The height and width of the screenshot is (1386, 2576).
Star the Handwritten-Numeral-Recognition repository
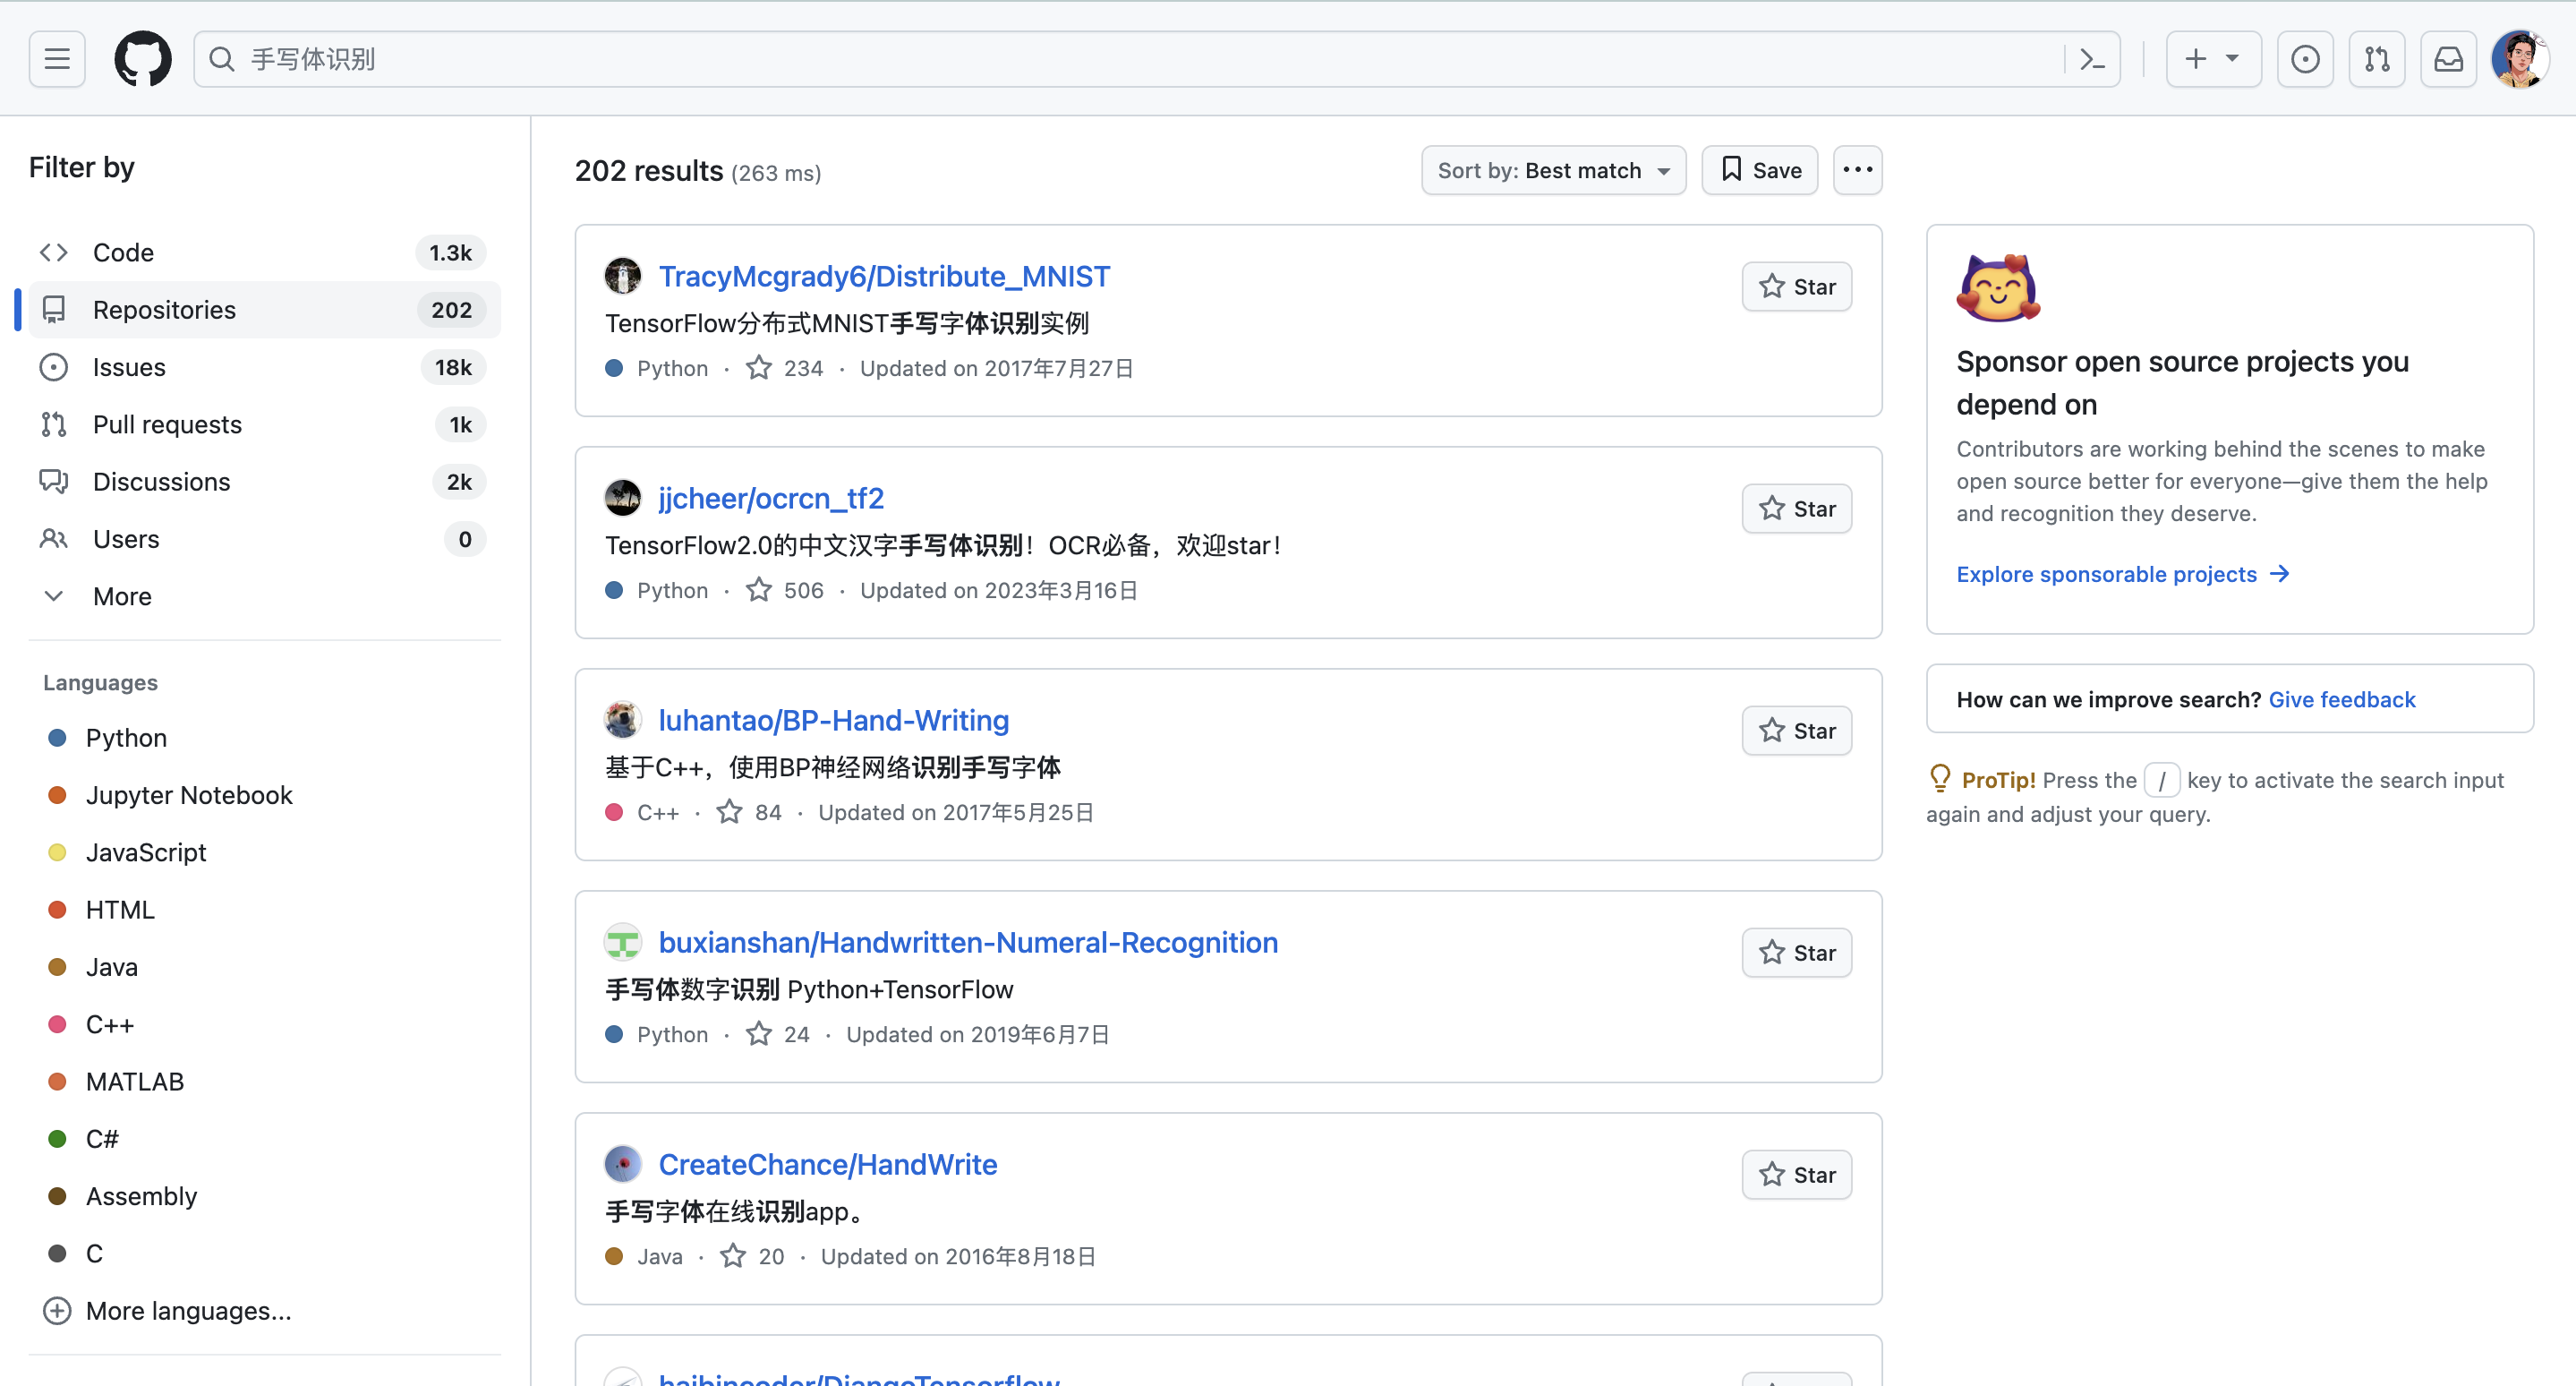(1796, 953)
